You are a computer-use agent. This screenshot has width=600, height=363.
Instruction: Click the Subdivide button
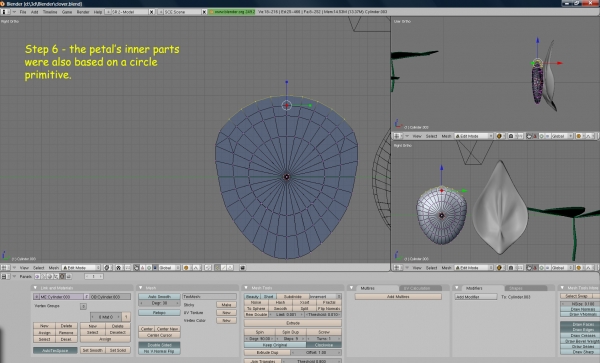293,296
